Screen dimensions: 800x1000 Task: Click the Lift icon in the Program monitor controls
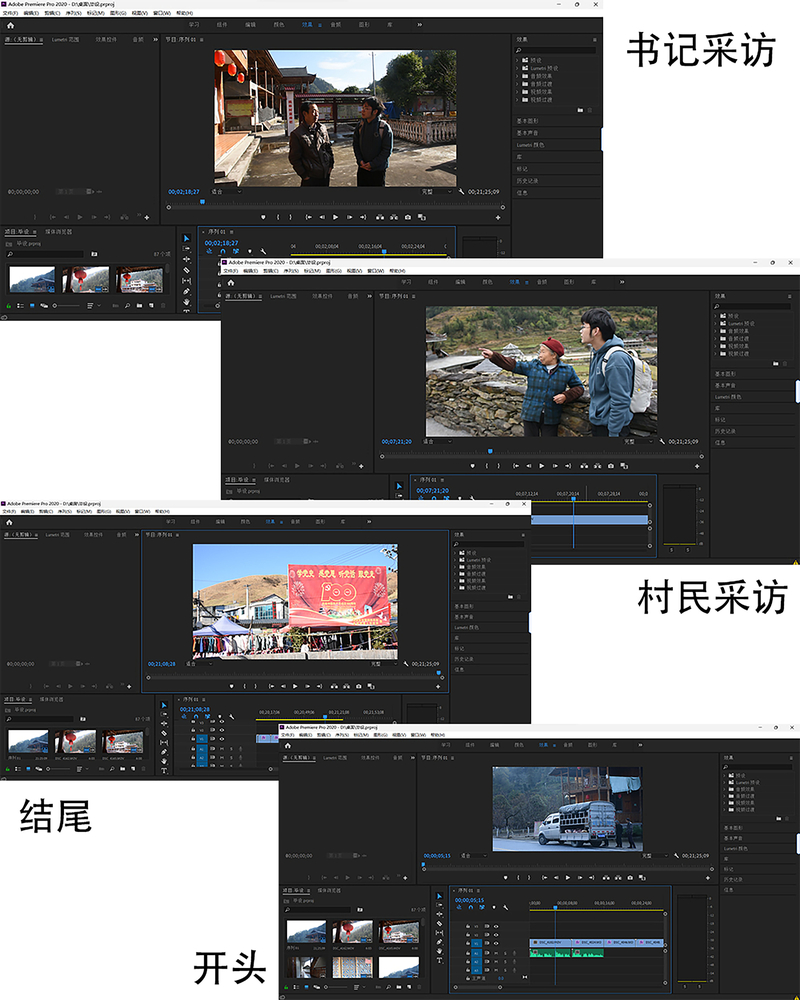tap(378, 217)
